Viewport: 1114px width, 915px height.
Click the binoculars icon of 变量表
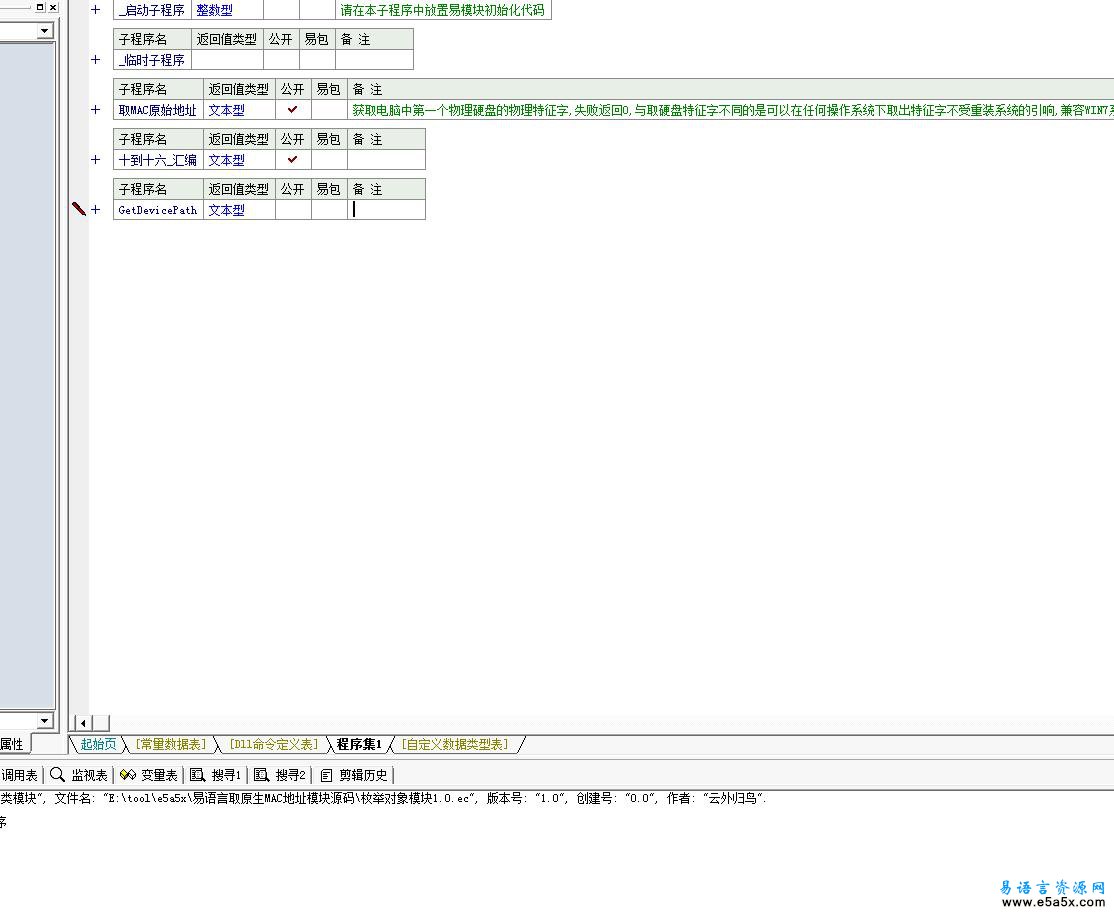point(128,775)
